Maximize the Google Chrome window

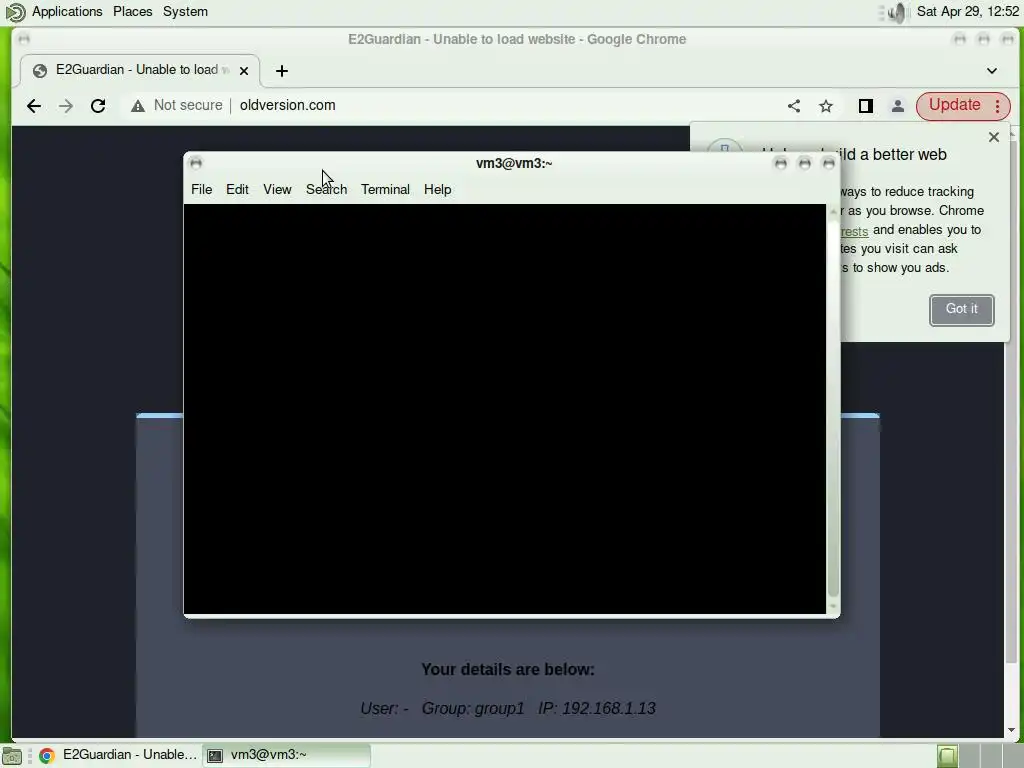[x=984, y=39]
